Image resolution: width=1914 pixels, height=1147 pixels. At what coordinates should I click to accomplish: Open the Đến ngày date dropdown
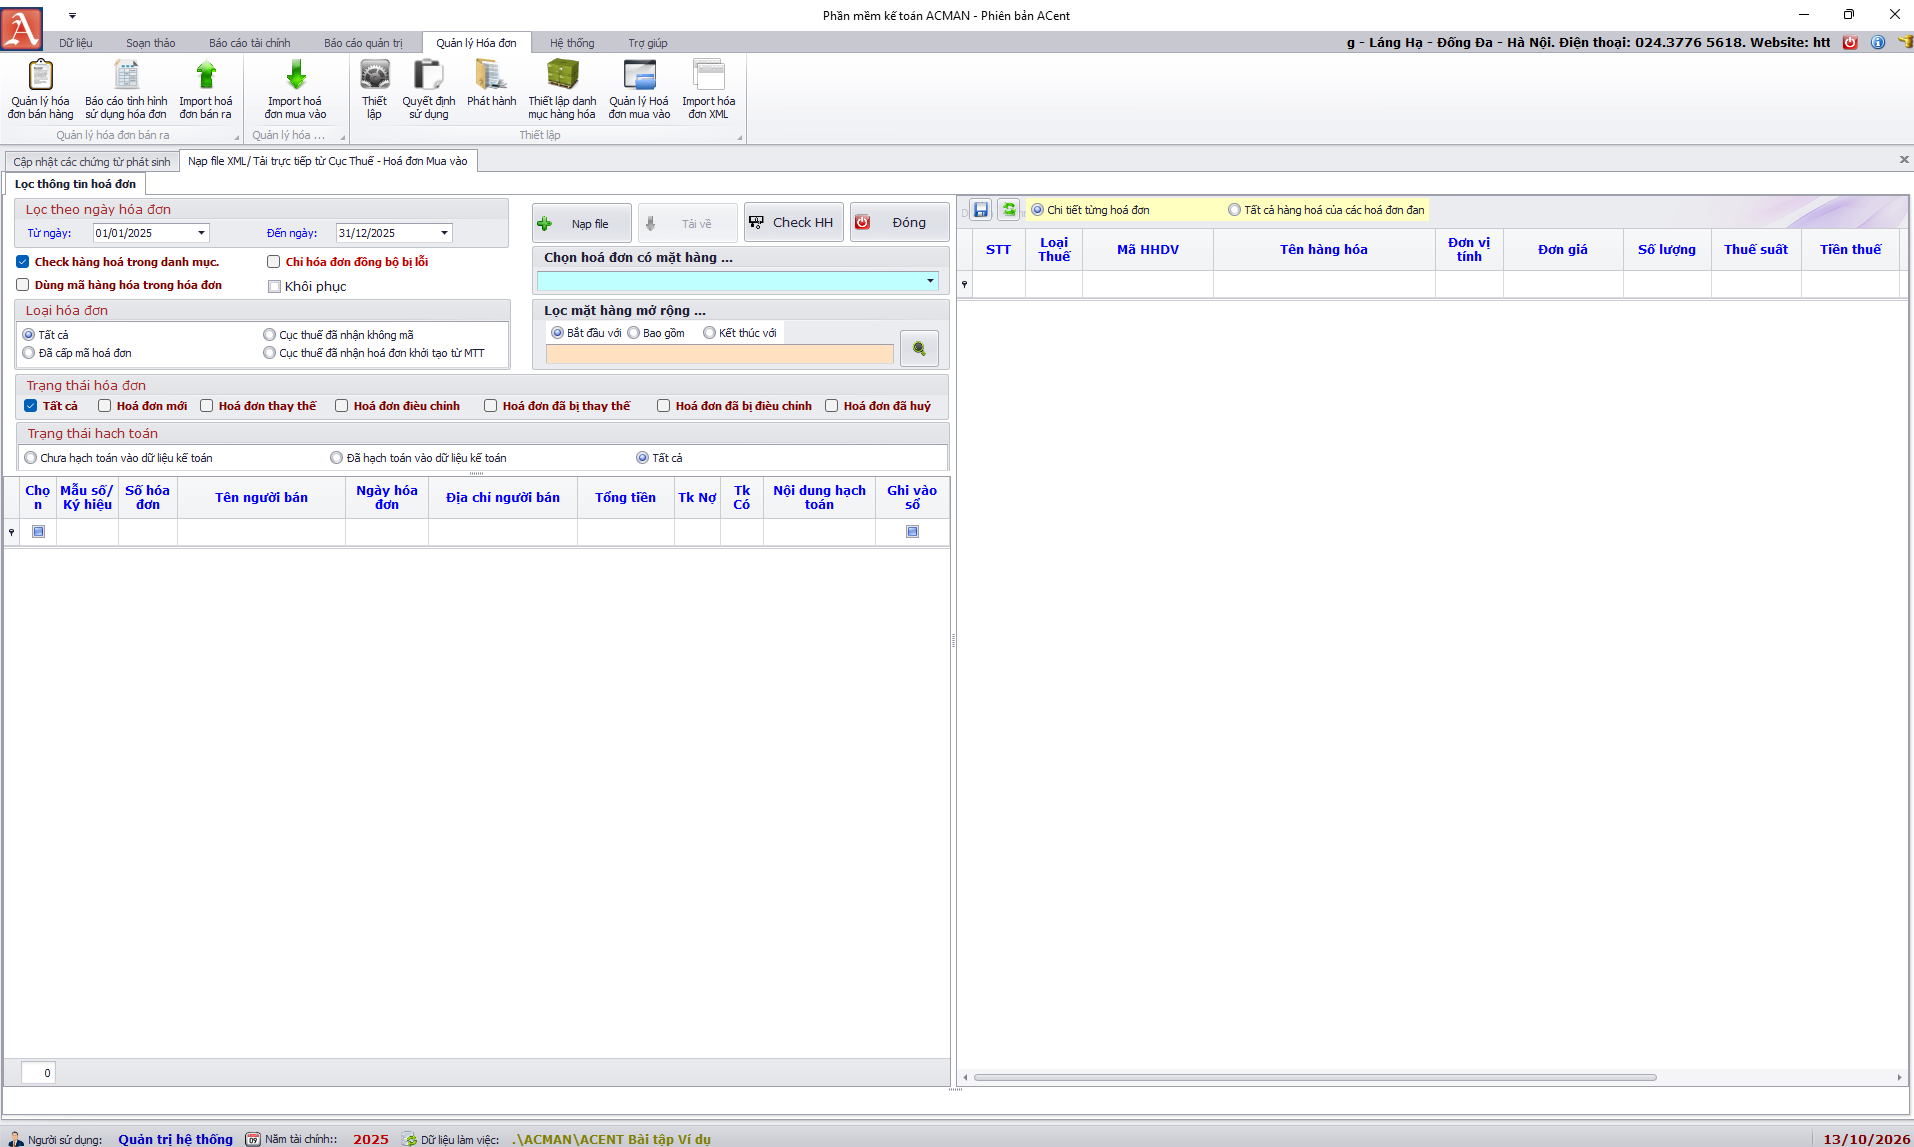[x=445, y=233]
